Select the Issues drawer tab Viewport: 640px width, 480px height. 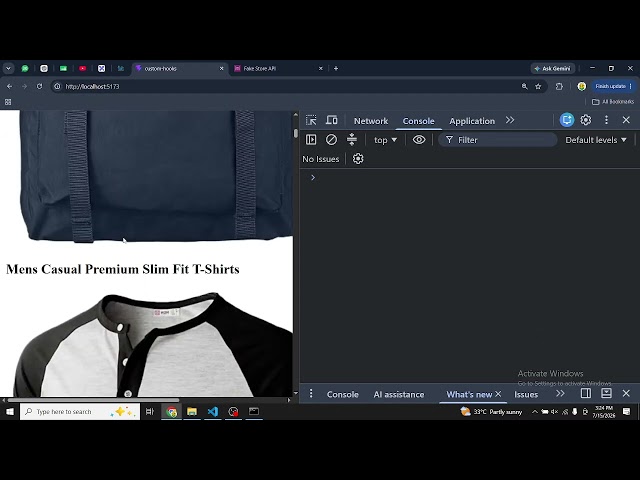[526, 394]
